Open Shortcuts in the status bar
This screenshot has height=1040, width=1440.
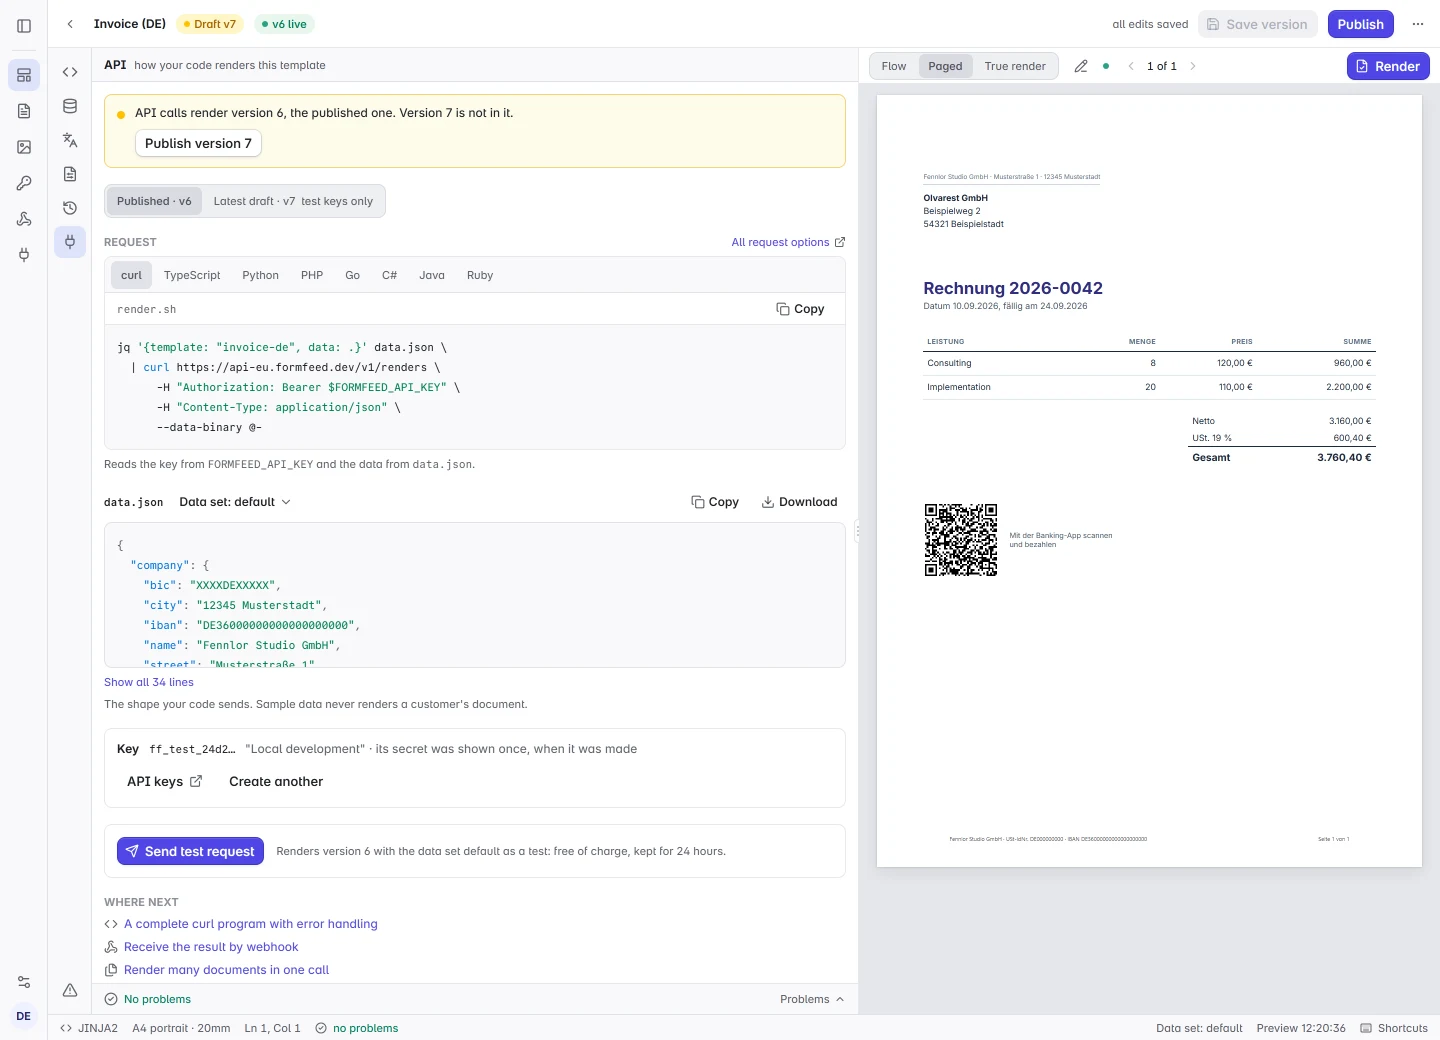click(1394, 1028)
